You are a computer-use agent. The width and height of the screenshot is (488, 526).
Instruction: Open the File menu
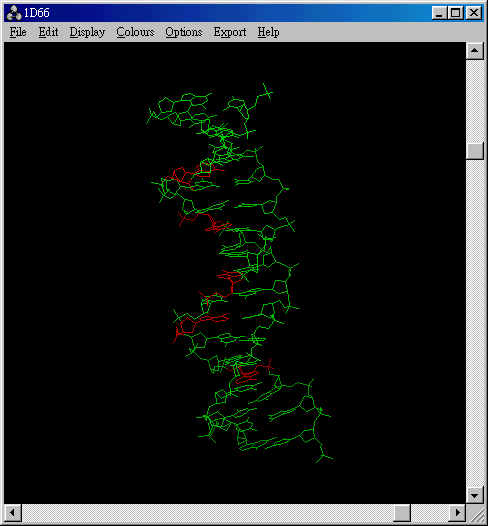(18, 32)
